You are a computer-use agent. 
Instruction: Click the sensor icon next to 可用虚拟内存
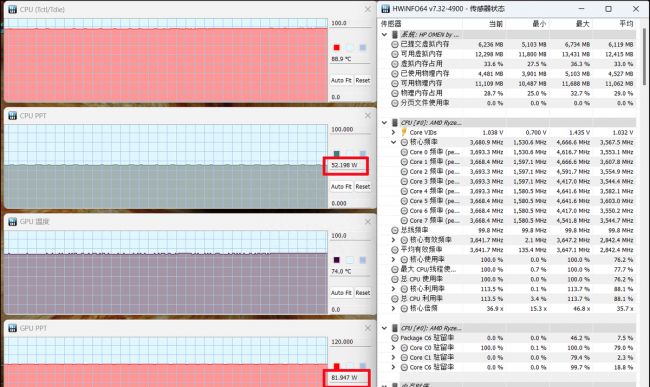click(x=395, y=54)
